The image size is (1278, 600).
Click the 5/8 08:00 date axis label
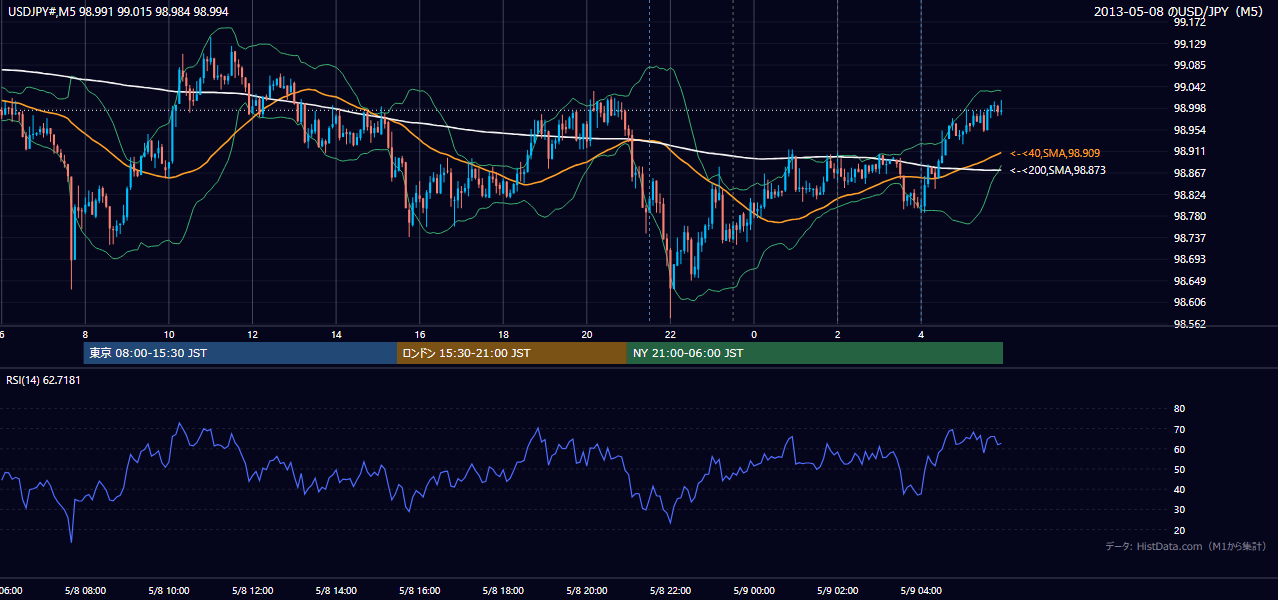(85, 591)
